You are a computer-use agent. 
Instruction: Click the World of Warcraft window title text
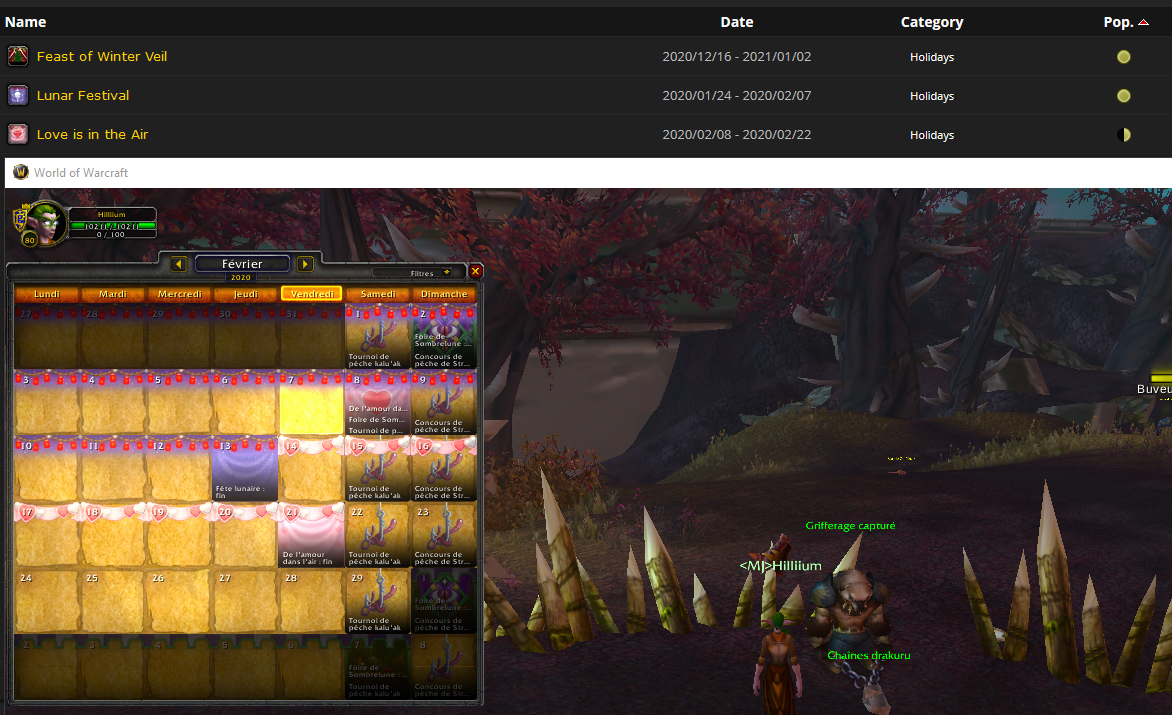(81, 173)
